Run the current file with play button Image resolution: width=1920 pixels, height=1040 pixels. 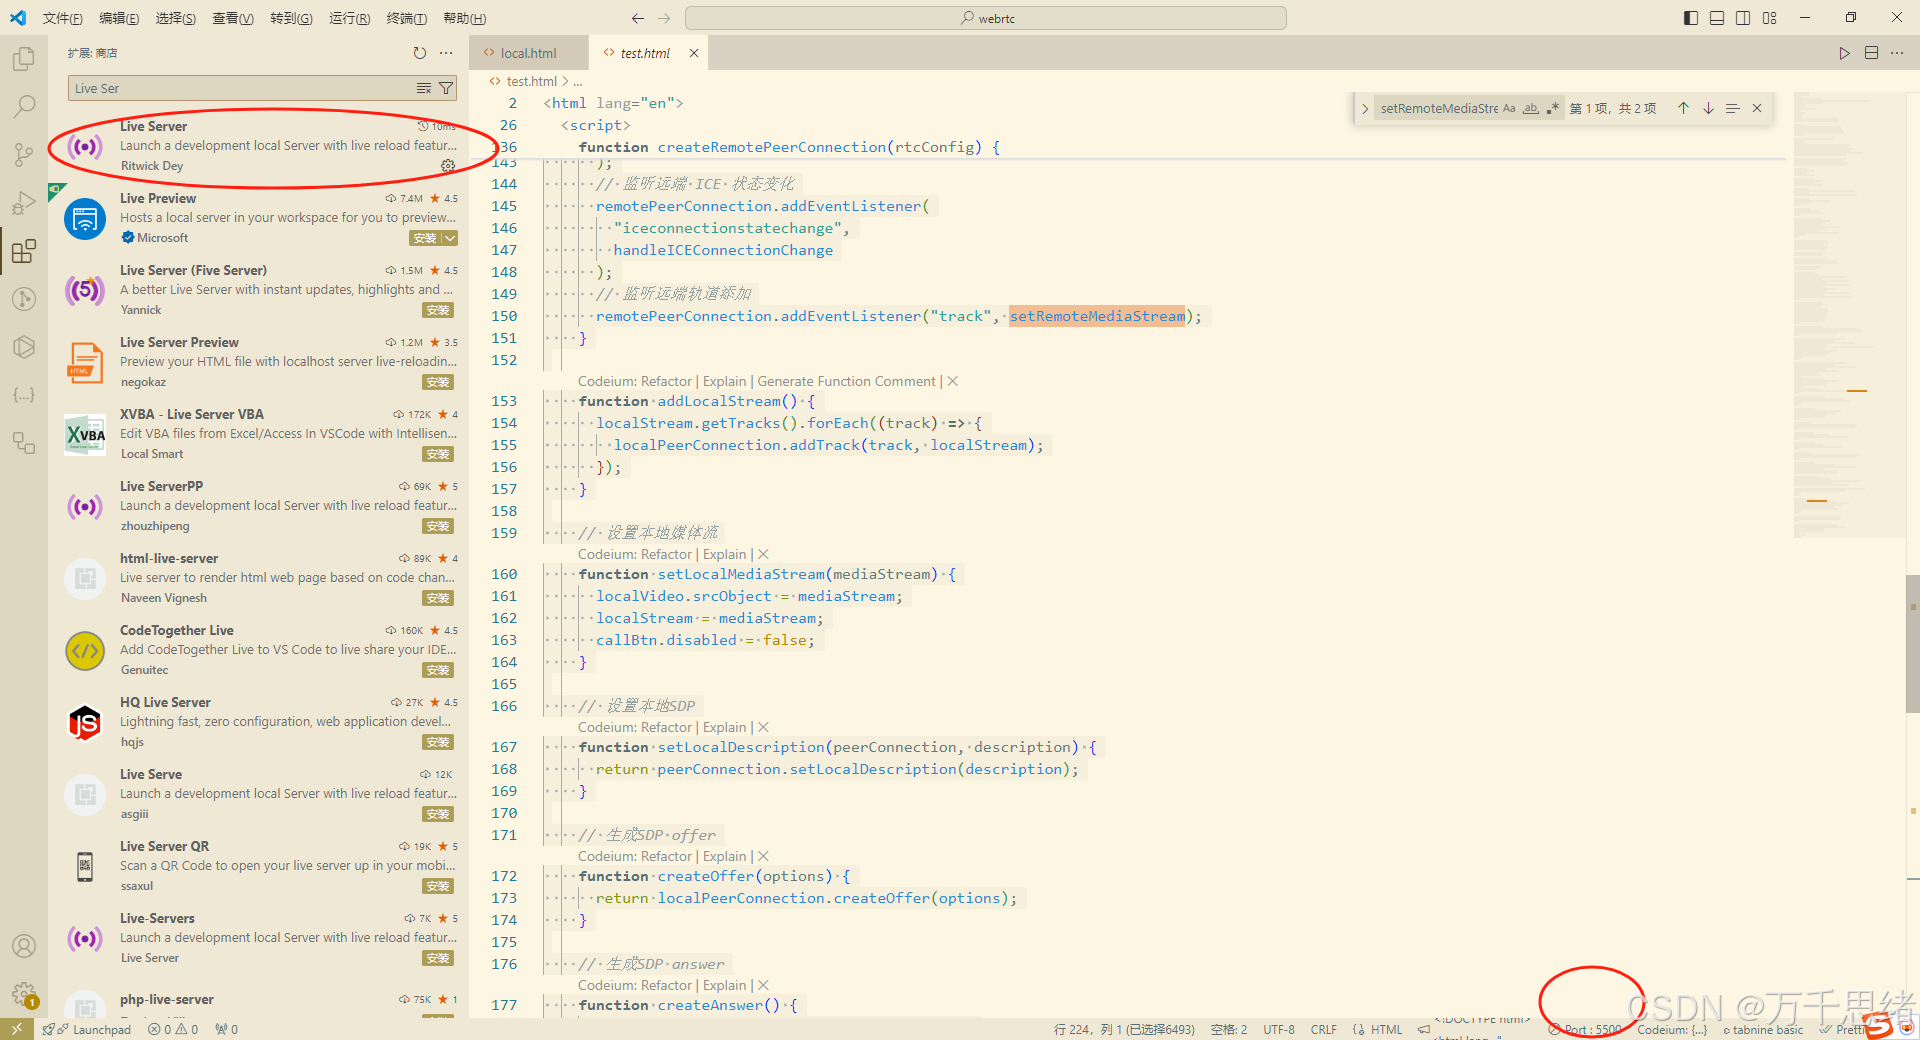point(1844,53)
